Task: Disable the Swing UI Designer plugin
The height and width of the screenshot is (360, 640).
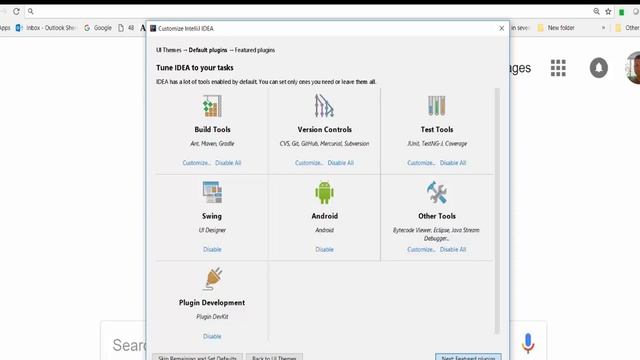Action: (212, 249)
